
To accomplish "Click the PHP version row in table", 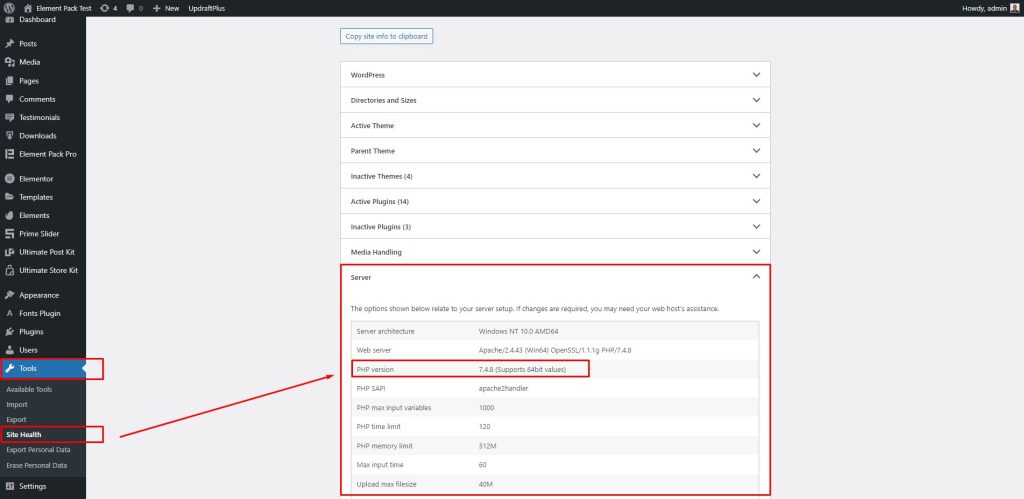I will coord(555,370).
